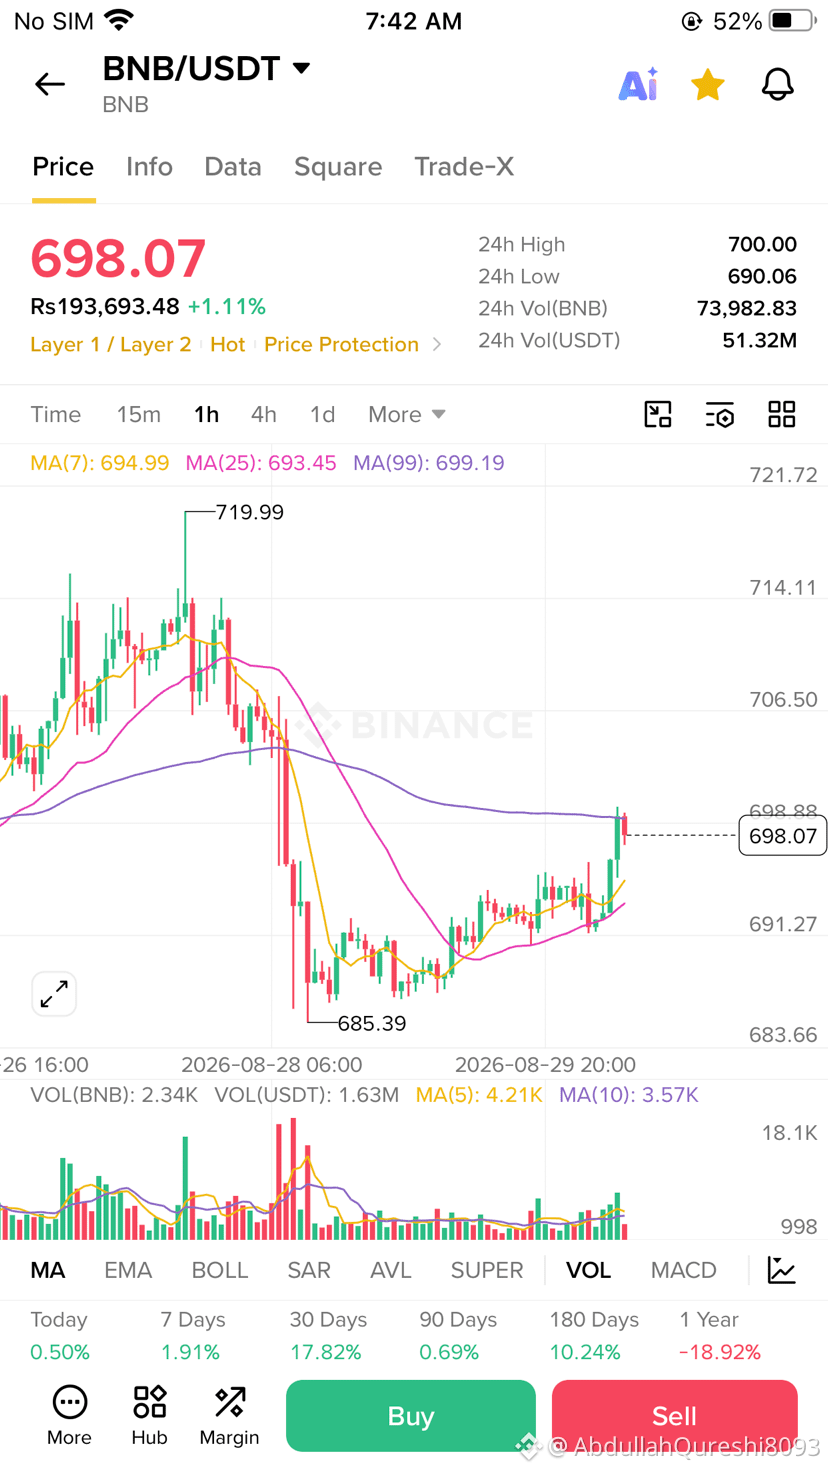828x1472 pixels.
Task: Select the 15m chart interval
Action: [x=139, y=414]
